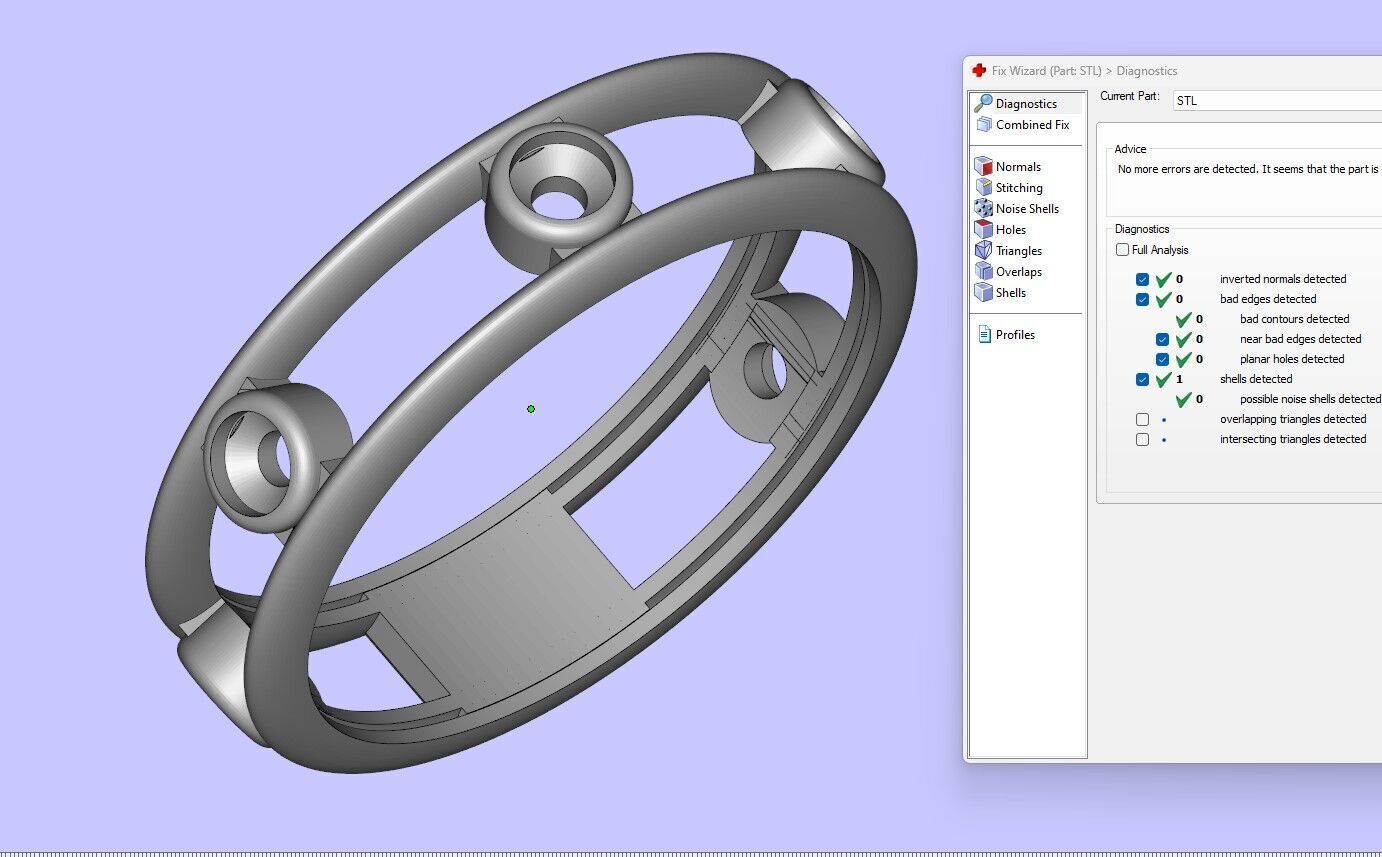Click the 'shells detected' label text
Image resolution: width=1382 pixels, height=857 pixels.
tap(1256, 379)
